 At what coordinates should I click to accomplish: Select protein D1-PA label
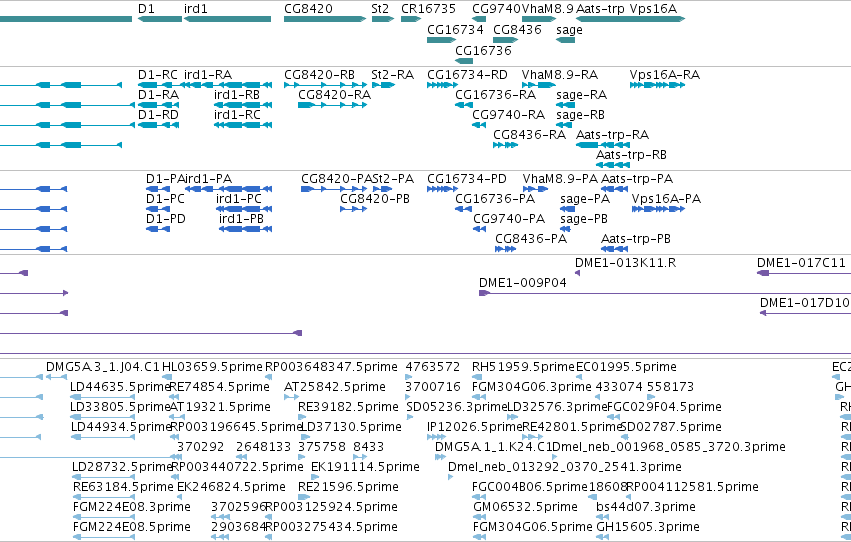[x=165, y=178]
